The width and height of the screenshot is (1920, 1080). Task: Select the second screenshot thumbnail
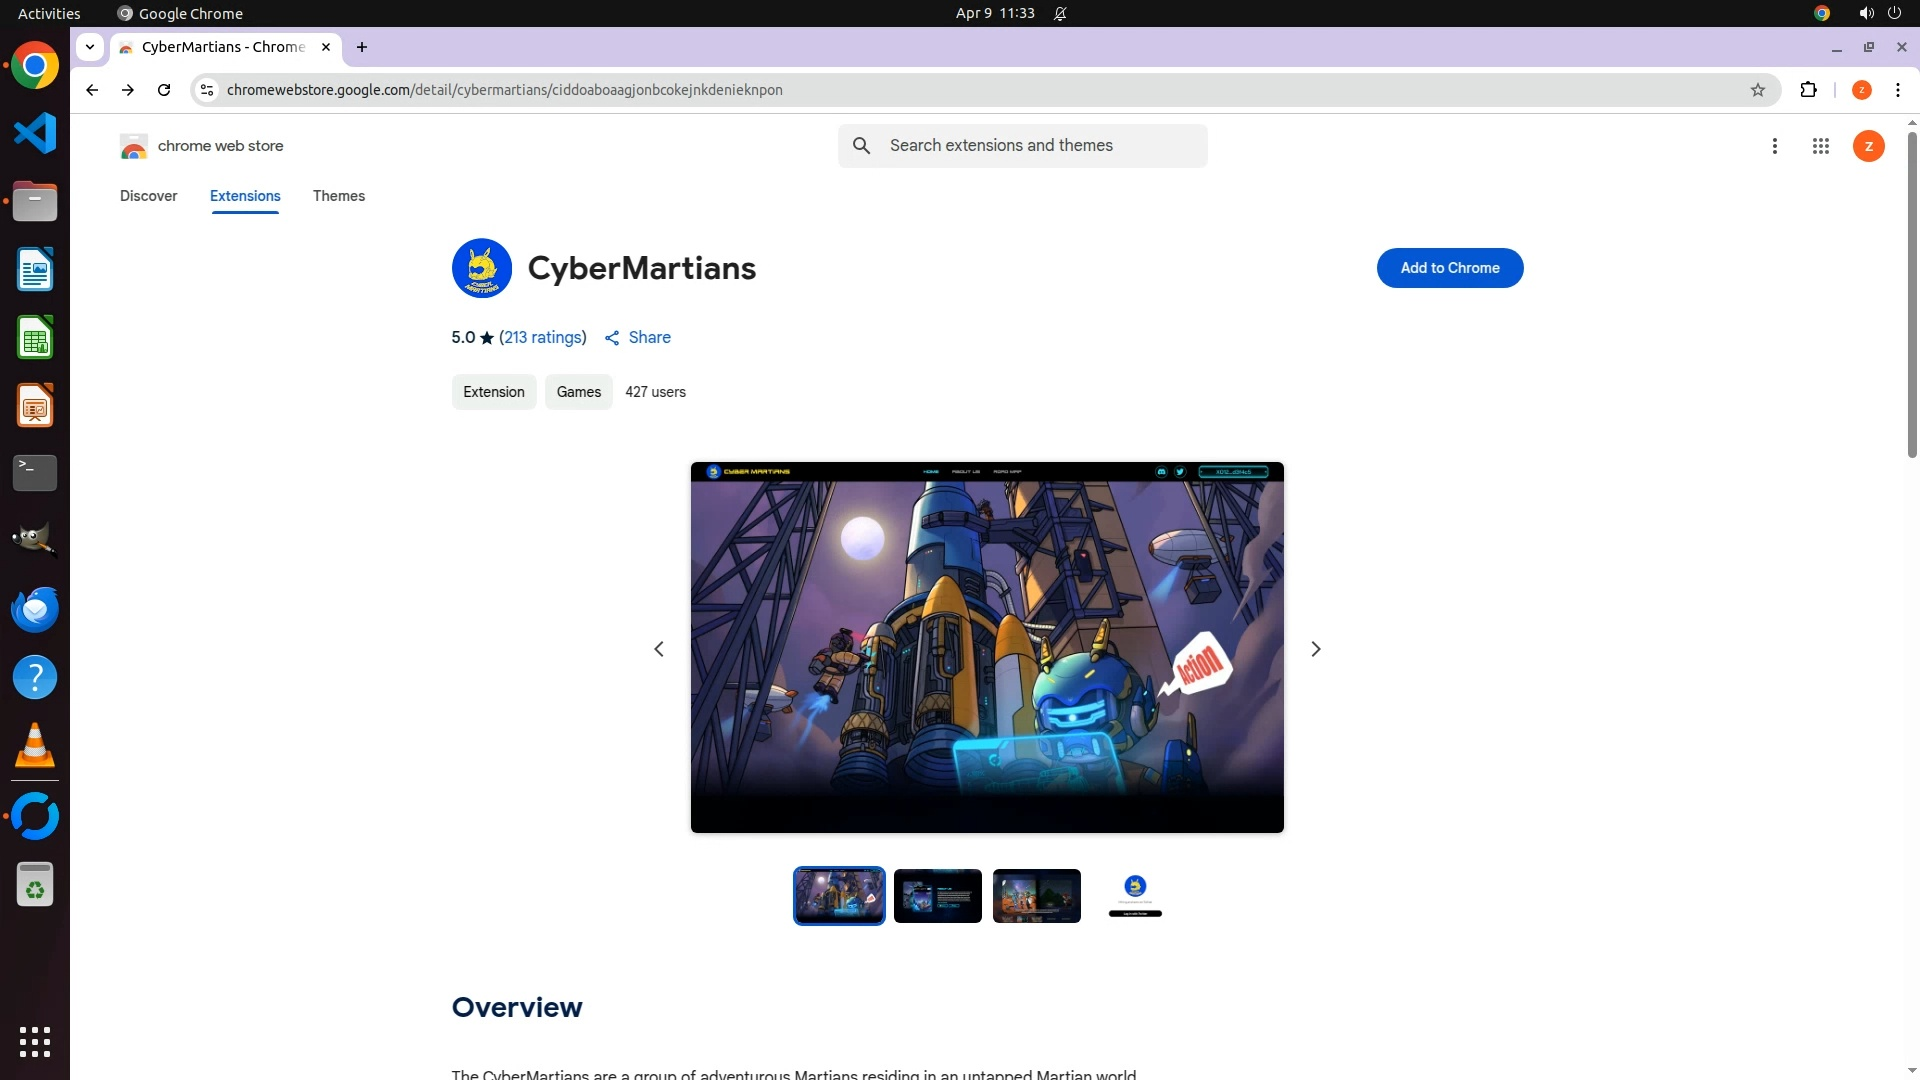[937, 896]
